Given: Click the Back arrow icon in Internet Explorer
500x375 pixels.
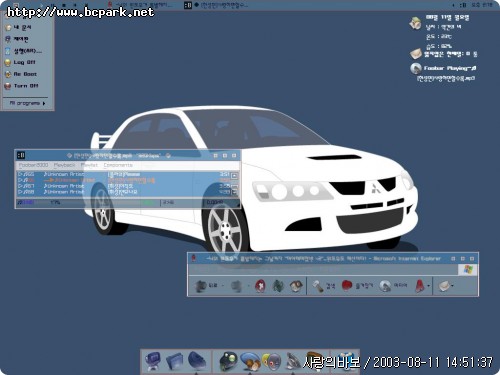Looking at the screenshot, I should (x=200, y=286).
